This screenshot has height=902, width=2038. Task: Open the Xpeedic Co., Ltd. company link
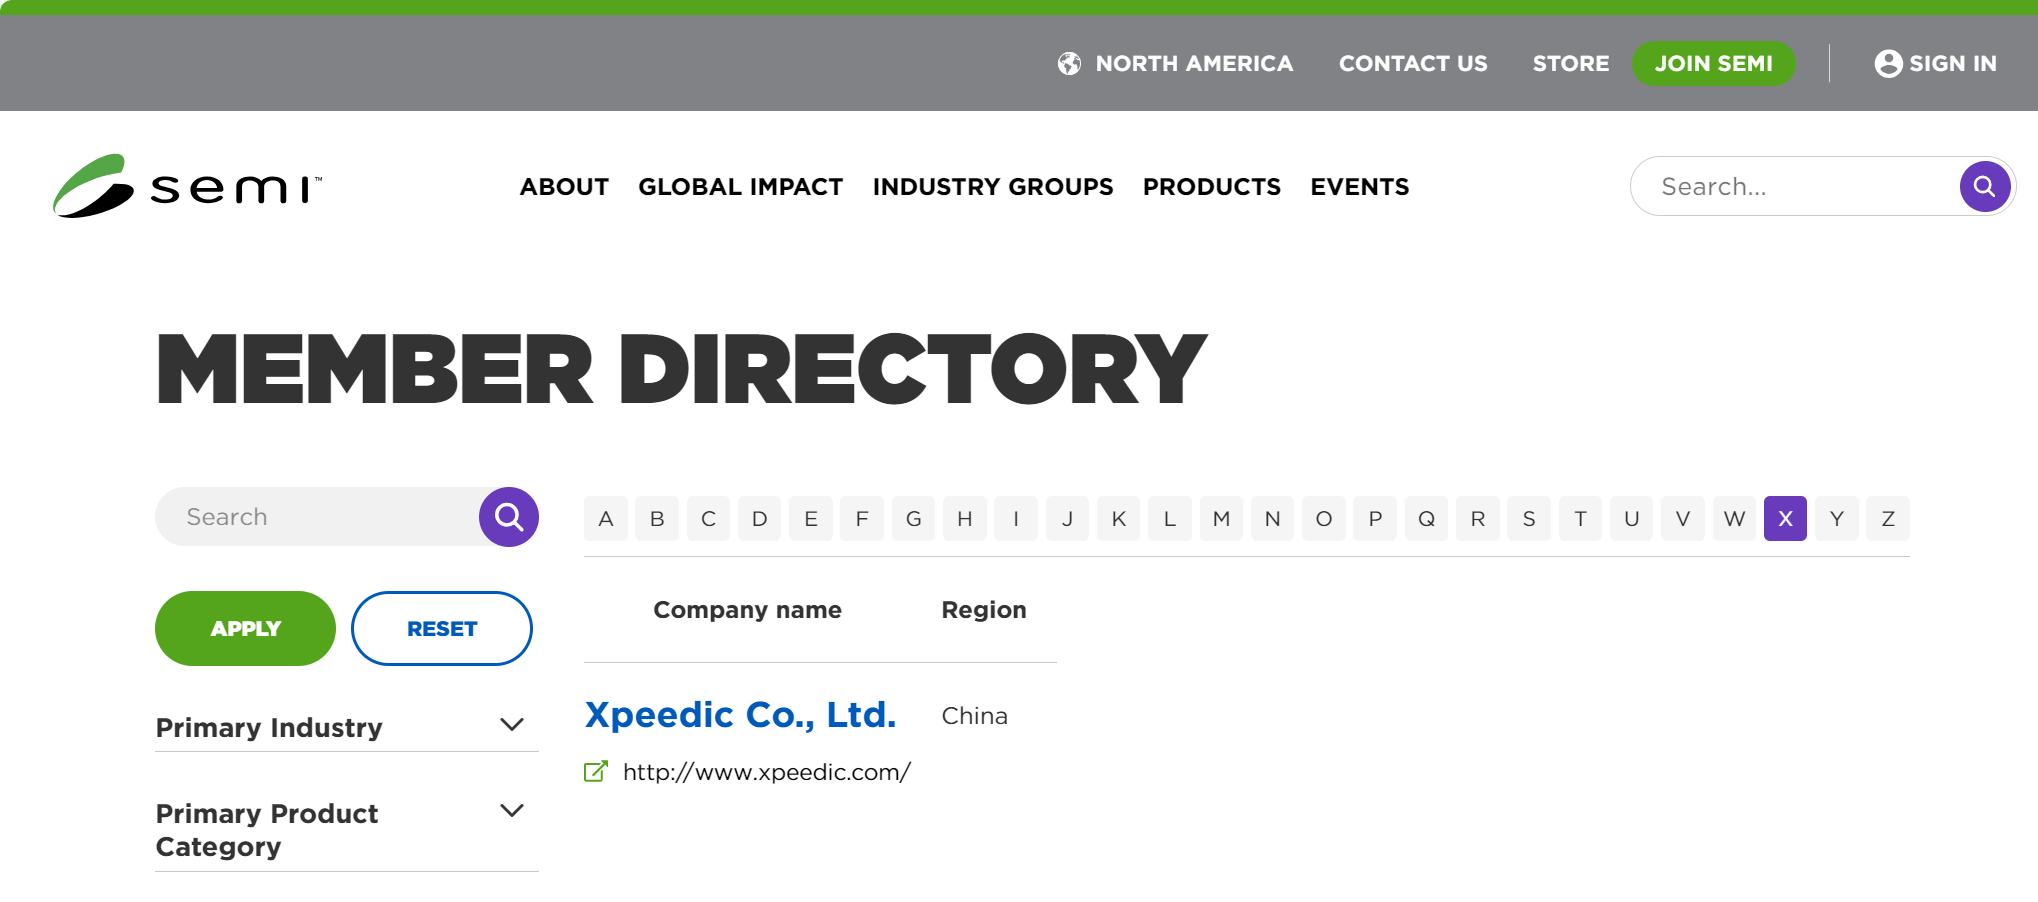pos(740,715)
